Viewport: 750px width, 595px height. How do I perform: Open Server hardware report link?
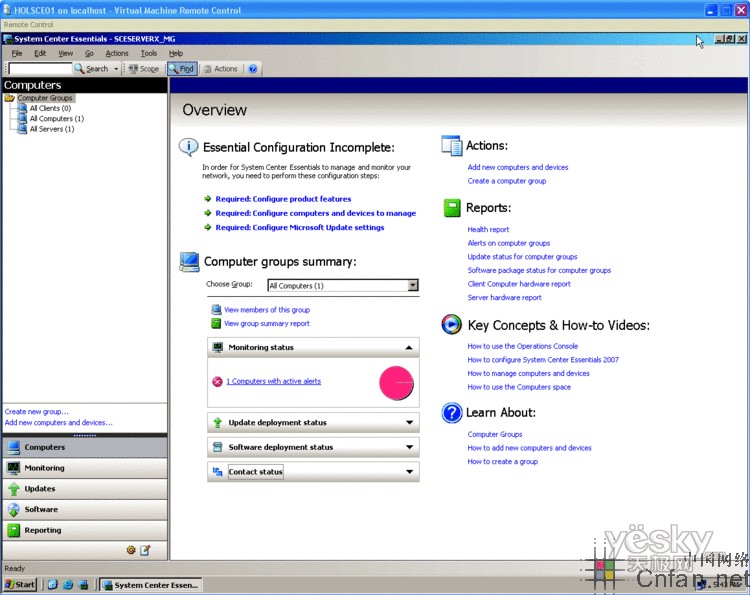click(505, 298)
